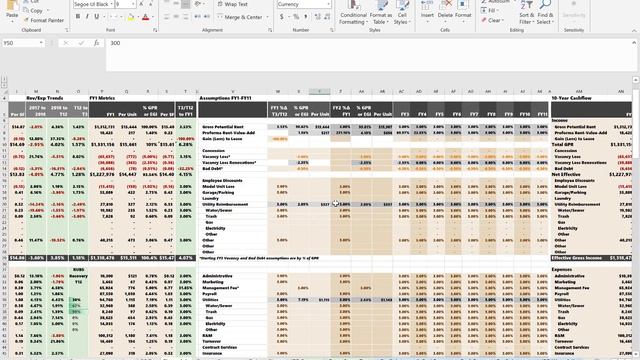Open Cell Styles gallery
Viewport: 640px width, 360px height.
(402, 12)
